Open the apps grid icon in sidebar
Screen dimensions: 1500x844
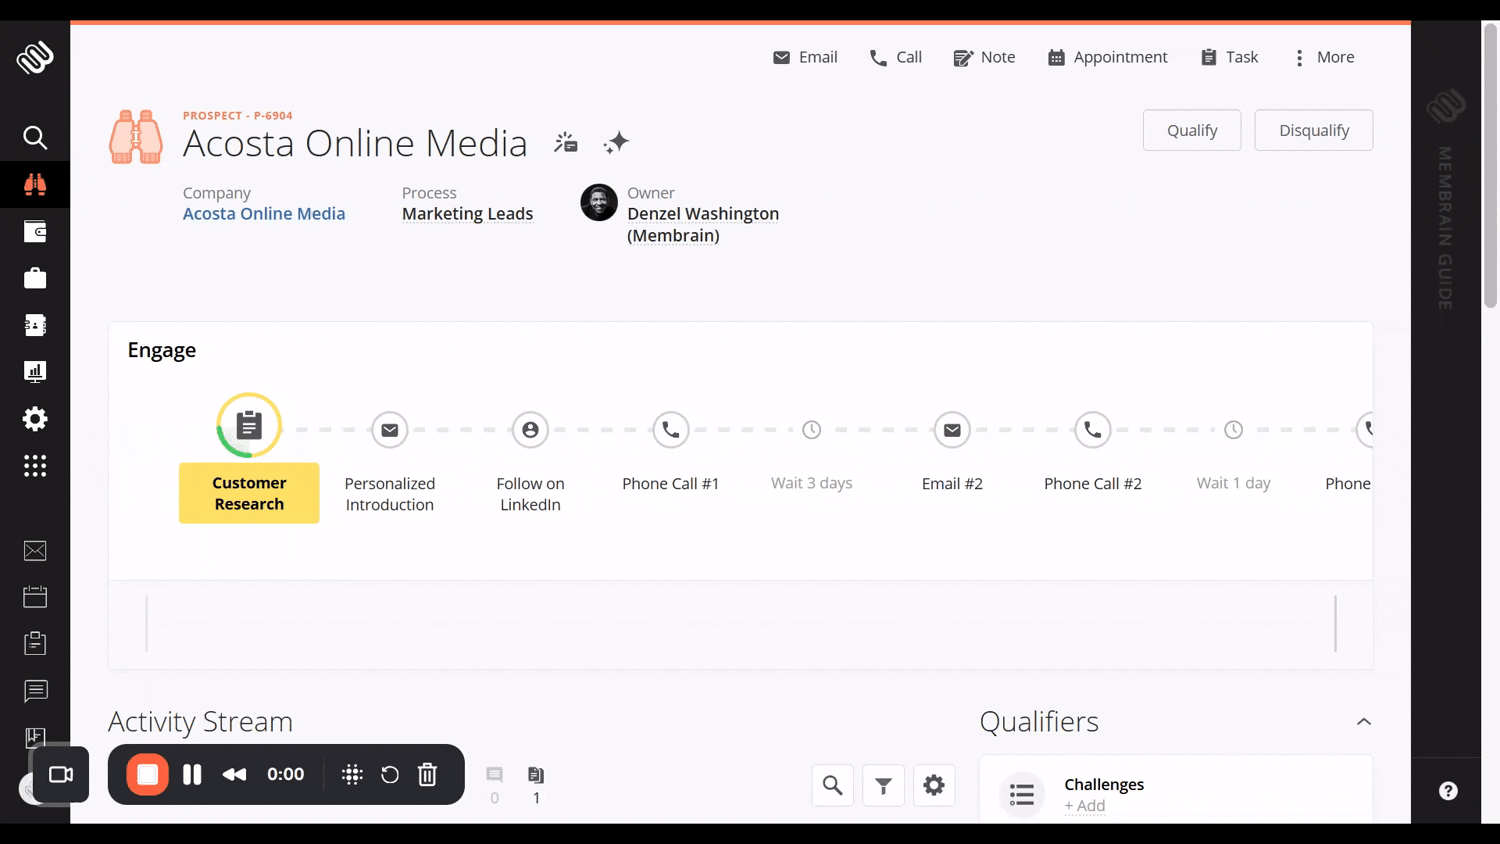point(35,466)
